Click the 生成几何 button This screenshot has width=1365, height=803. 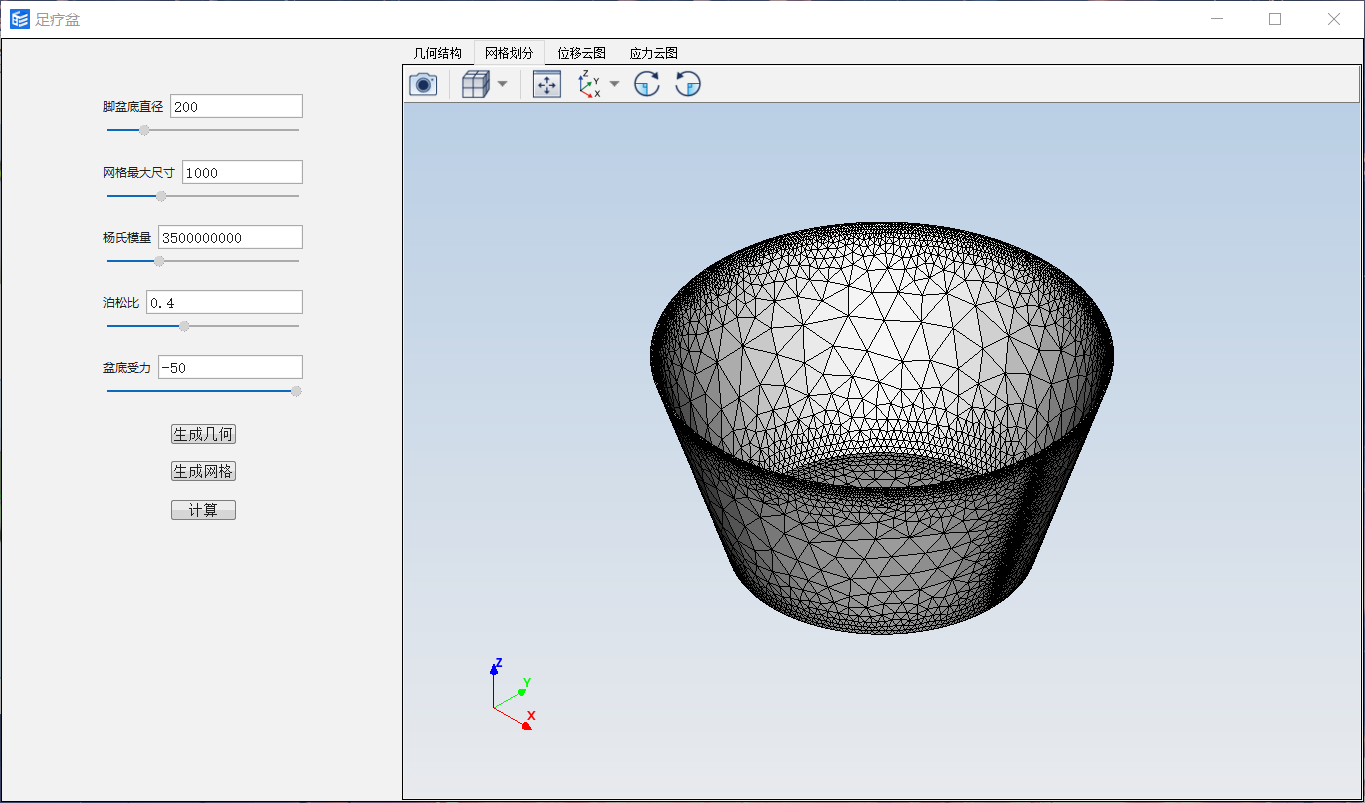point(203,434)
